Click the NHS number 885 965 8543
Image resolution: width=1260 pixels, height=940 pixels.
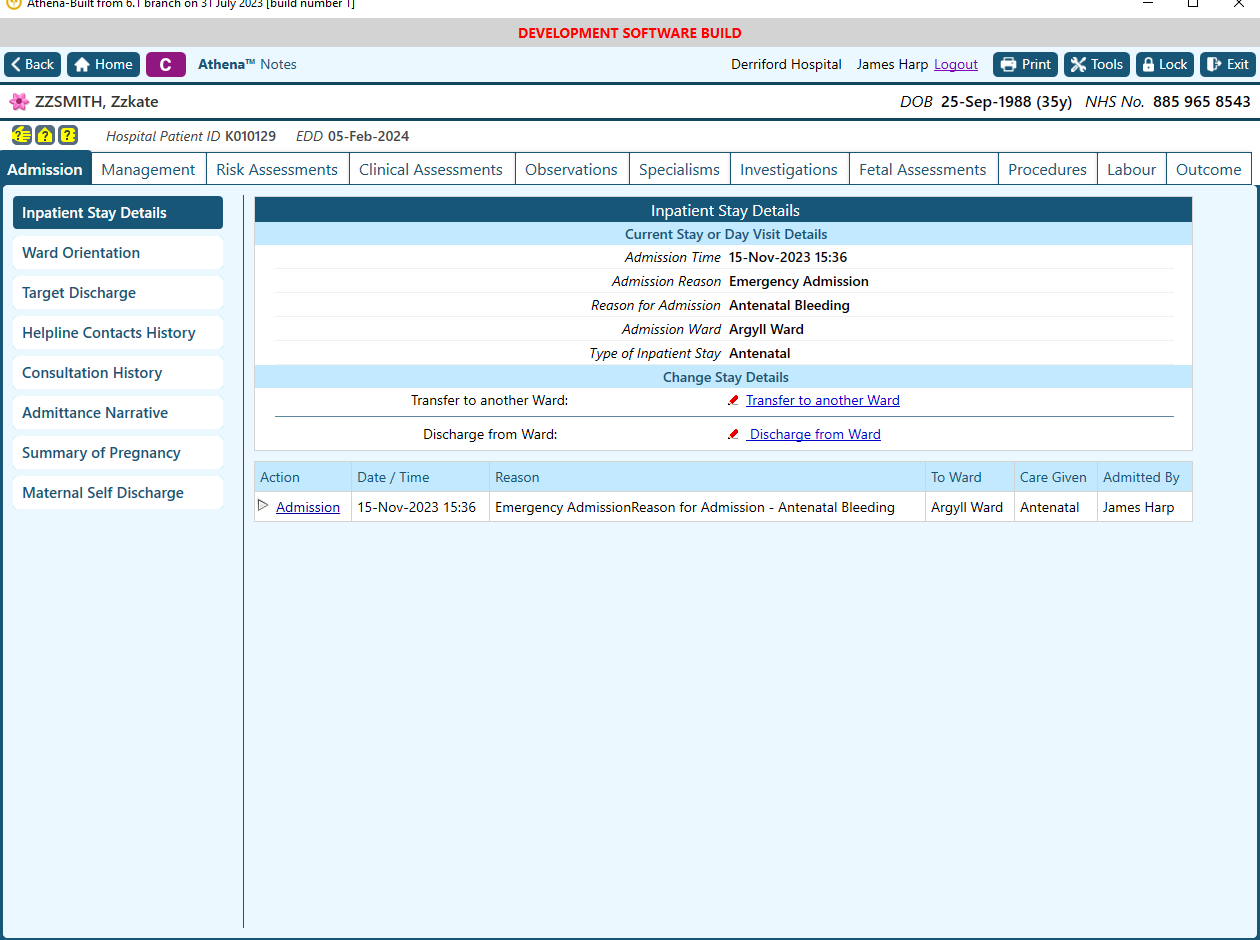point(1201,102)
